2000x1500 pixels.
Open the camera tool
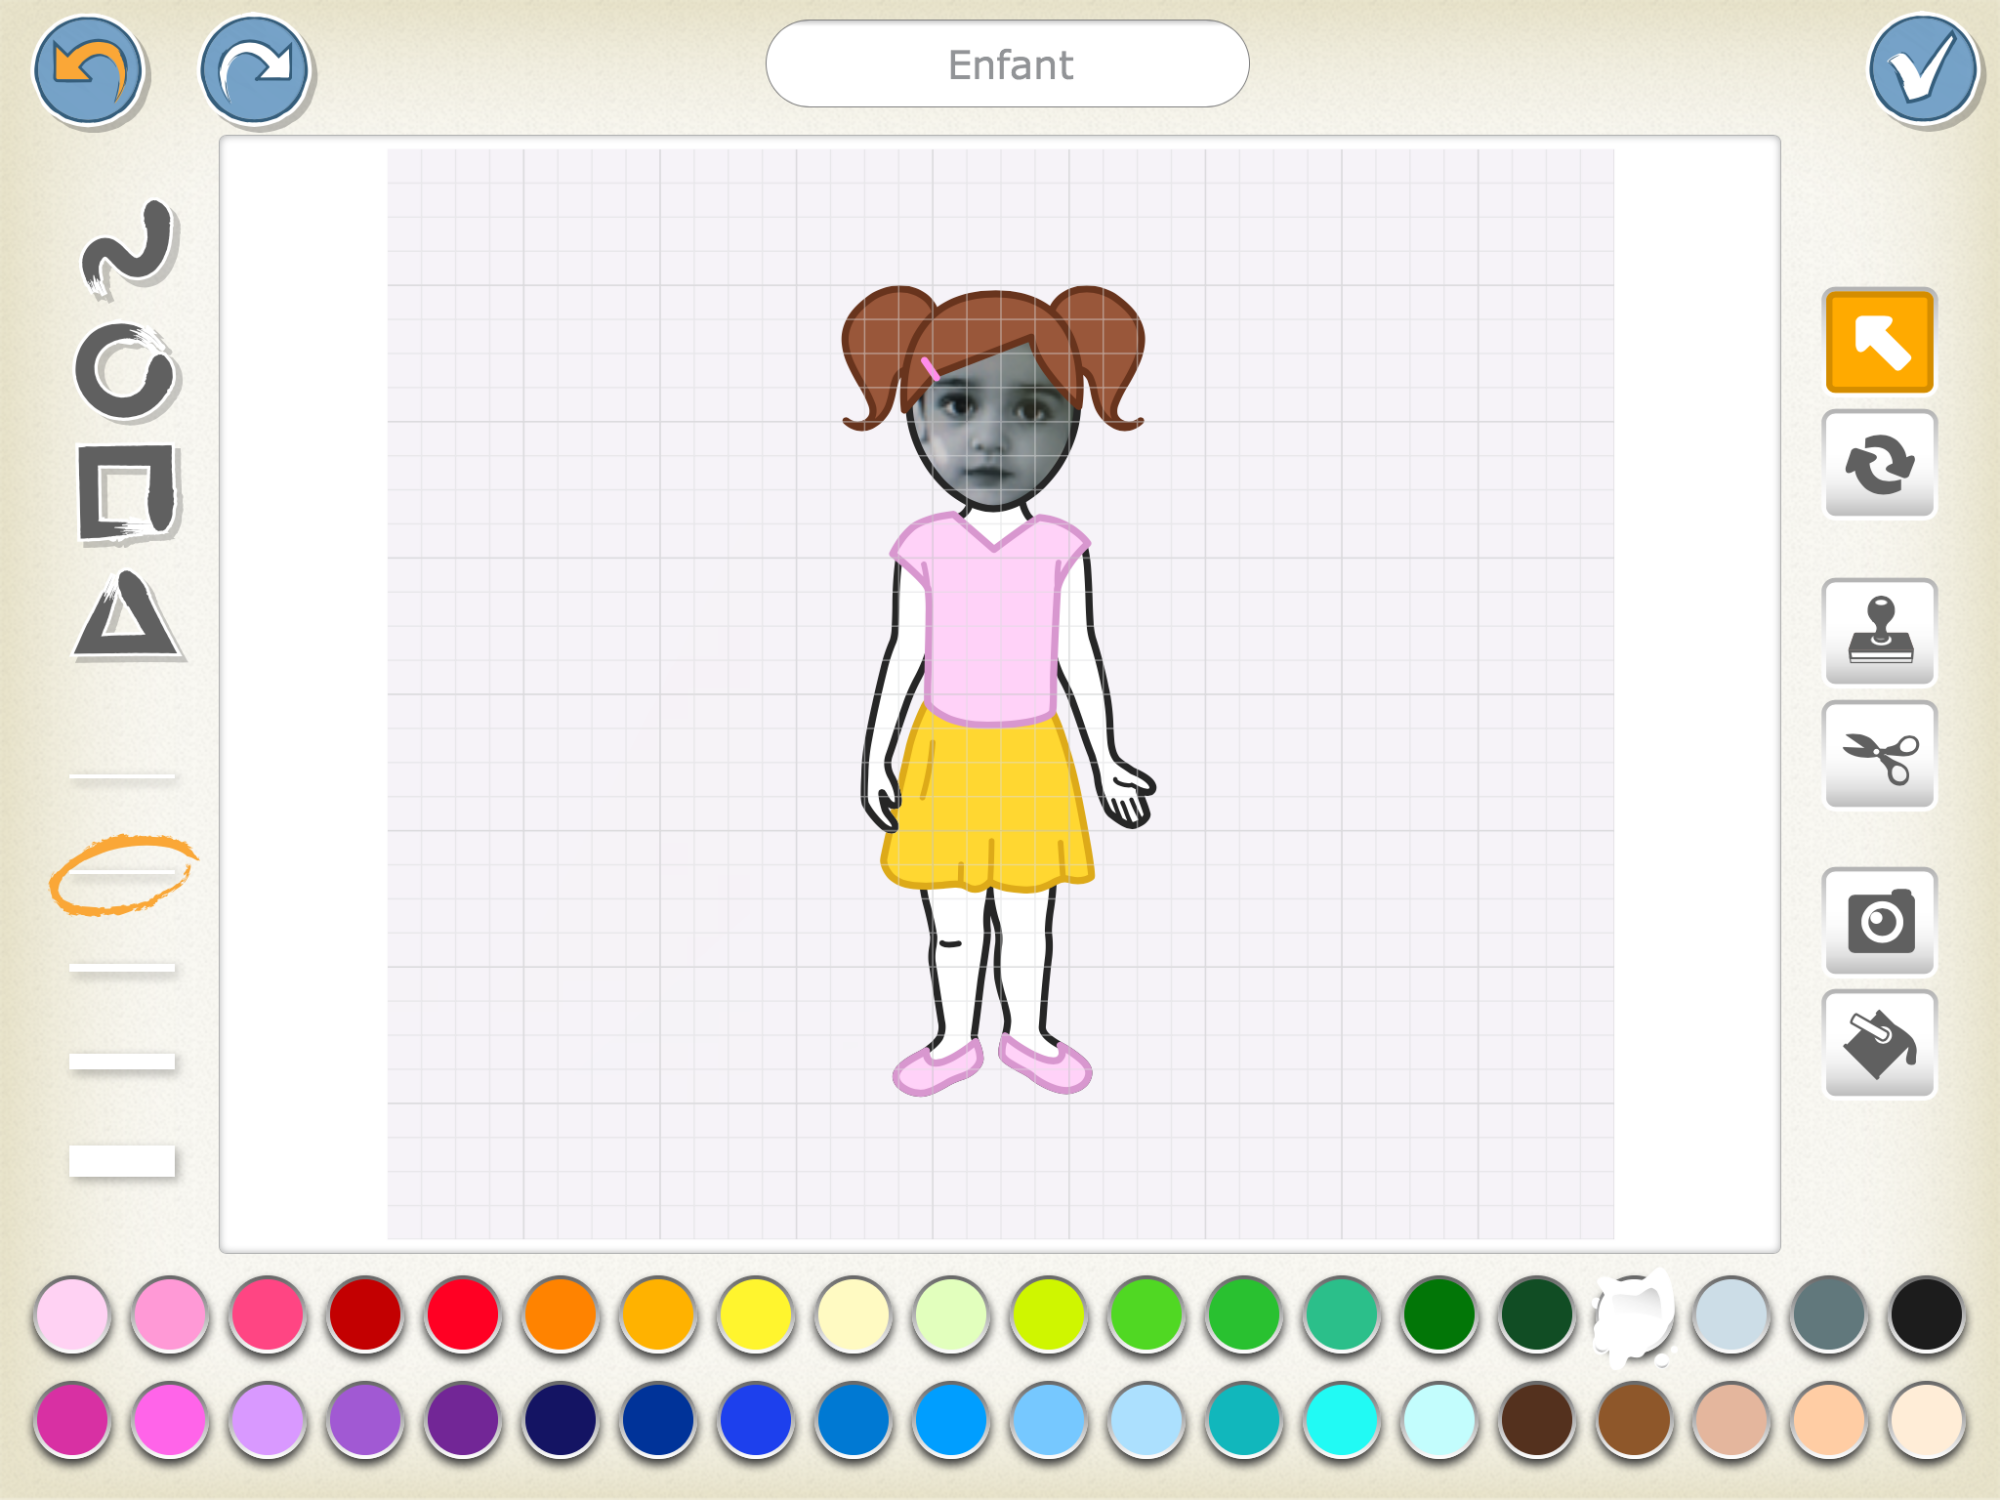(x=1879, y=922)
